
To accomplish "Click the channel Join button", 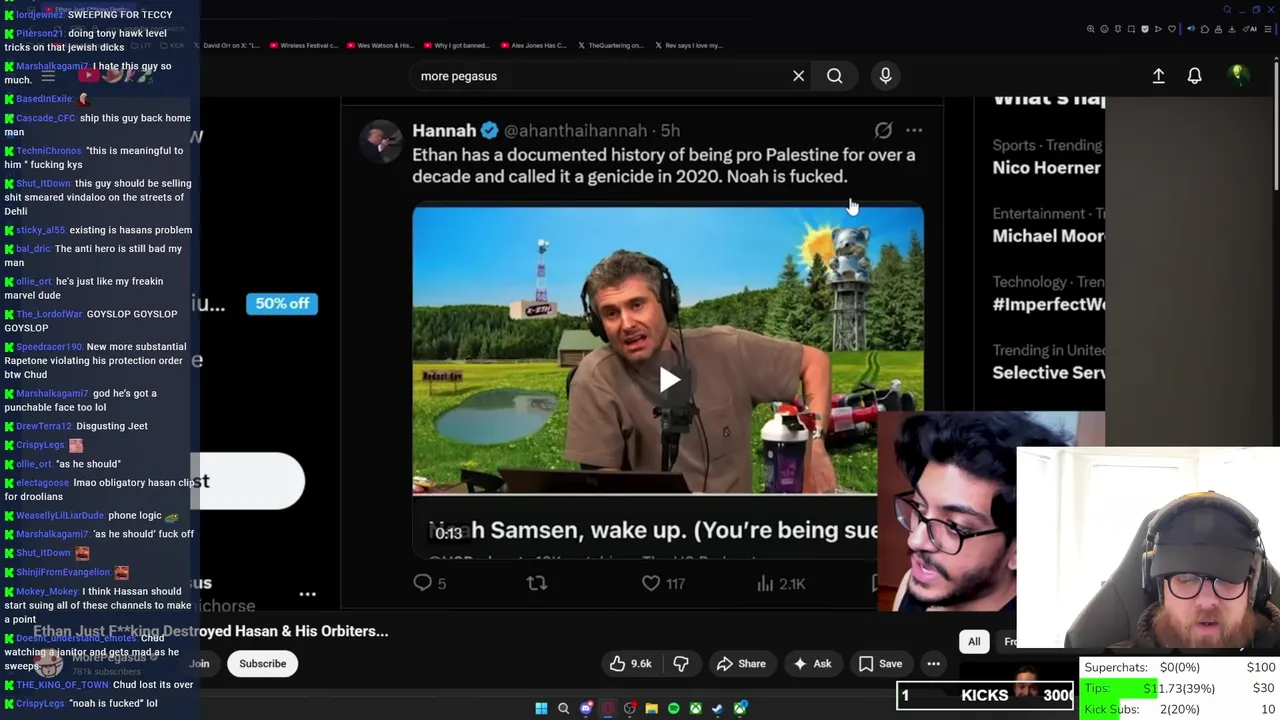I will [200, 663].
